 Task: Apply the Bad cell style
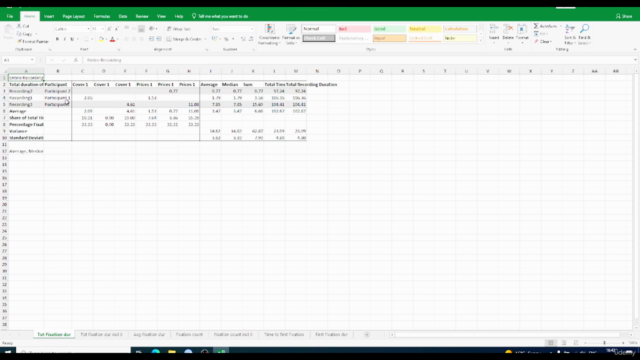click(354, 29)
